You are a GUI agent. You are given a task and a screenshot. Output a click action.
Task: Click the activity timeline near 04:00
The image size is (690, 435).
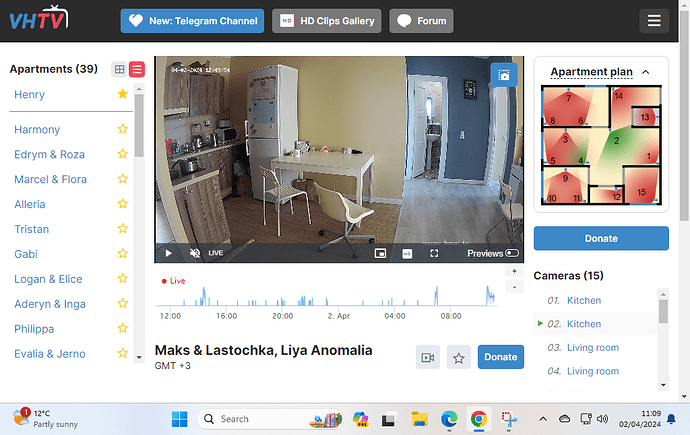pyautogui.click(x=395, y=297)
